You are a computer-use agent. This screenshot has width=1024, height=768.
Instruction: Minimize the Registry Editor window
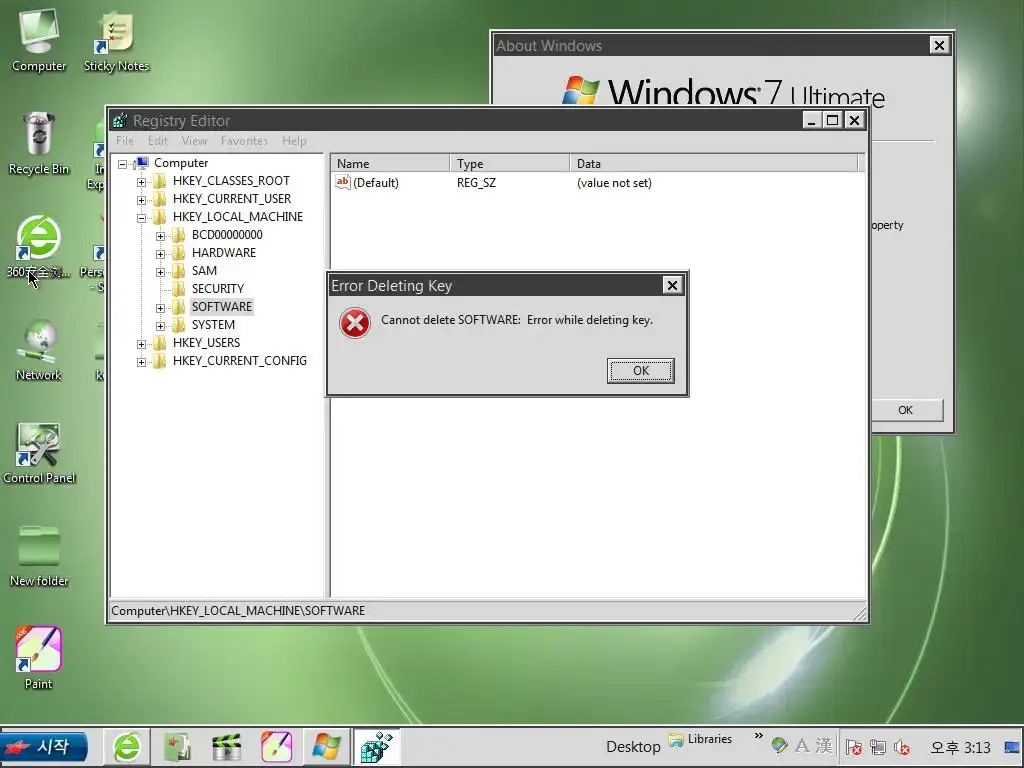pyautogui.click(x=811, y=120)
